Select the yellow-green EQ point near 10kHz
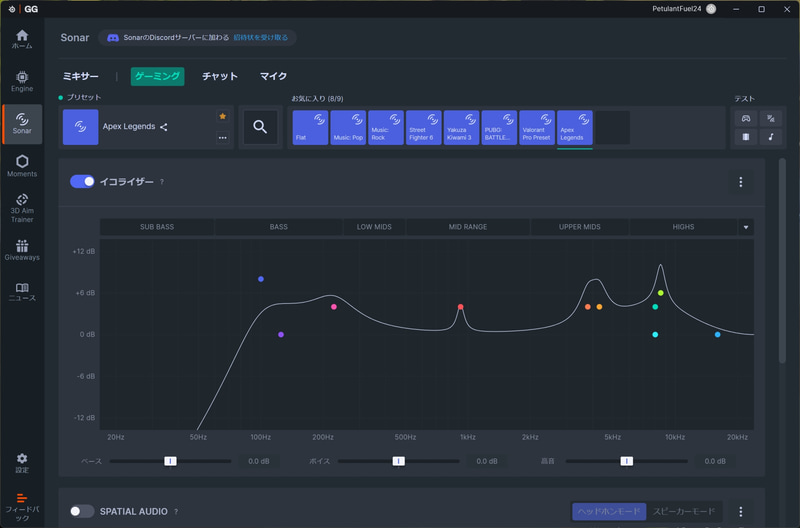Image resolution: width=800 pixels, height=528 pixels. 661,293
